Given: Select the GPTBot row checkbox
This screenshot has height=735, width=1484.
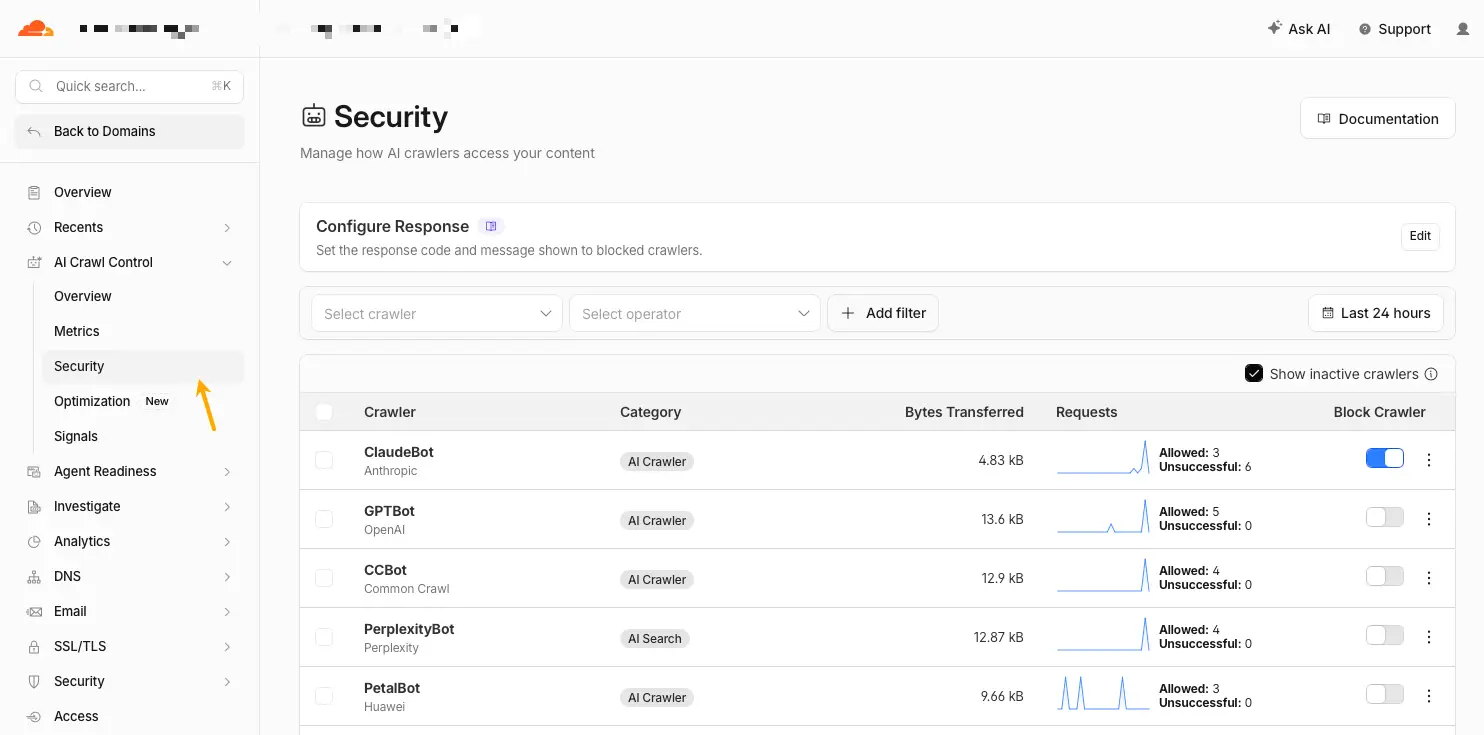Looking at the screenshot, I should pyautogui.click(x=324, y=519).
